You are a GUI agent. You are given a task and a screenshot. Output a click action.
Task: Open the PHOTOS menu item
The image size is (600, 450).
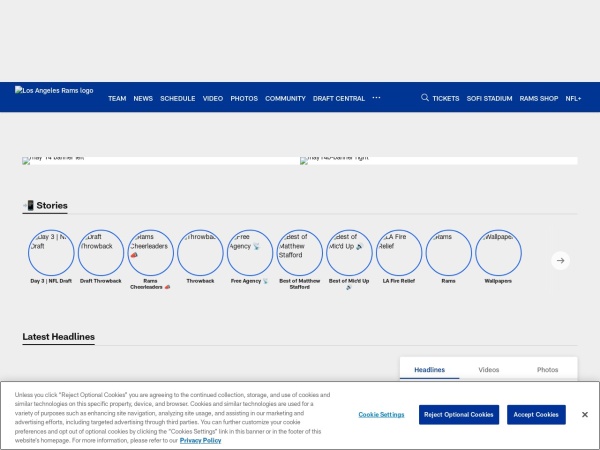[x=244, y=98]
